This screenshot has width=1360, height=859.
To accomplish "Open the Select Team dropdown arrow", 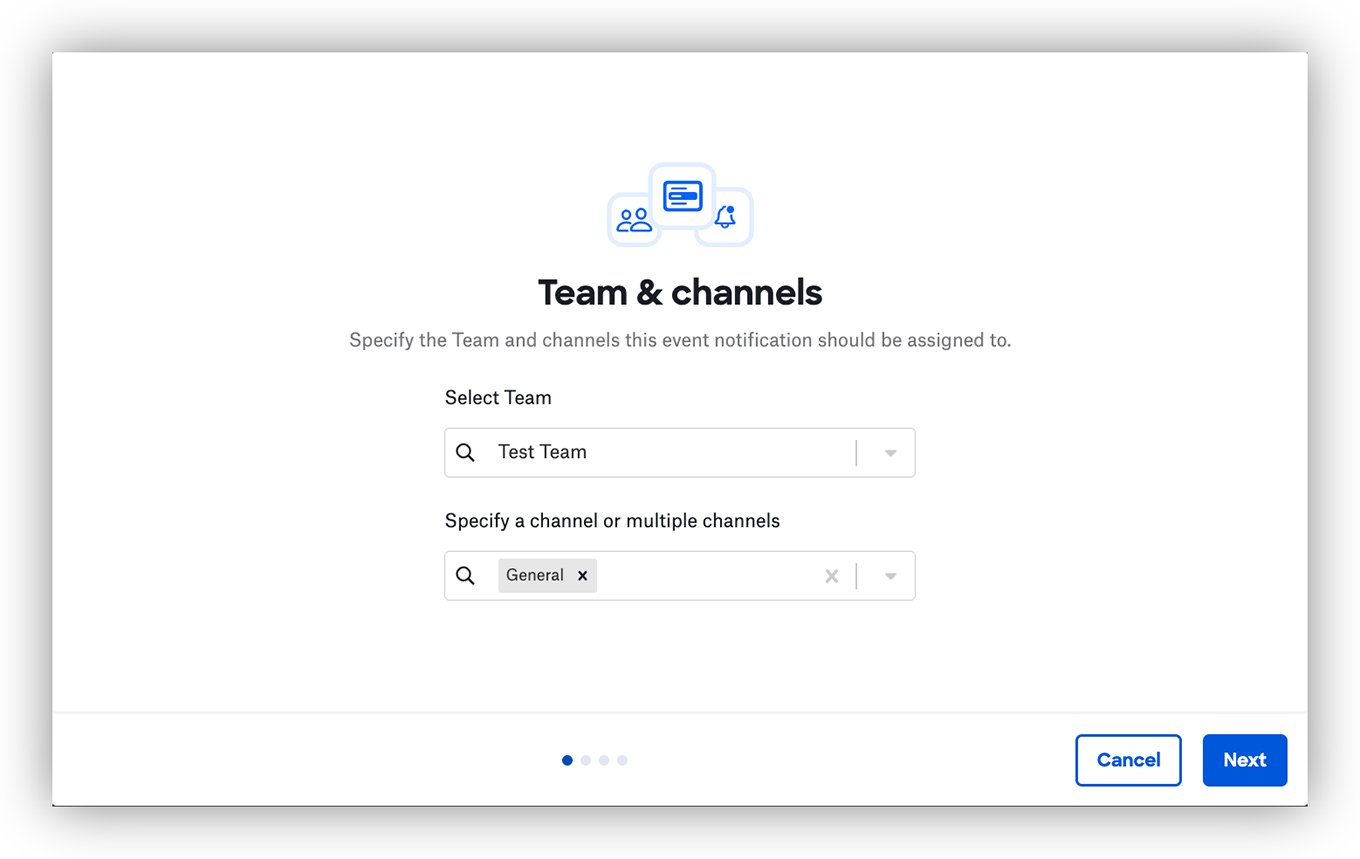I will click(x=888, y=452).
